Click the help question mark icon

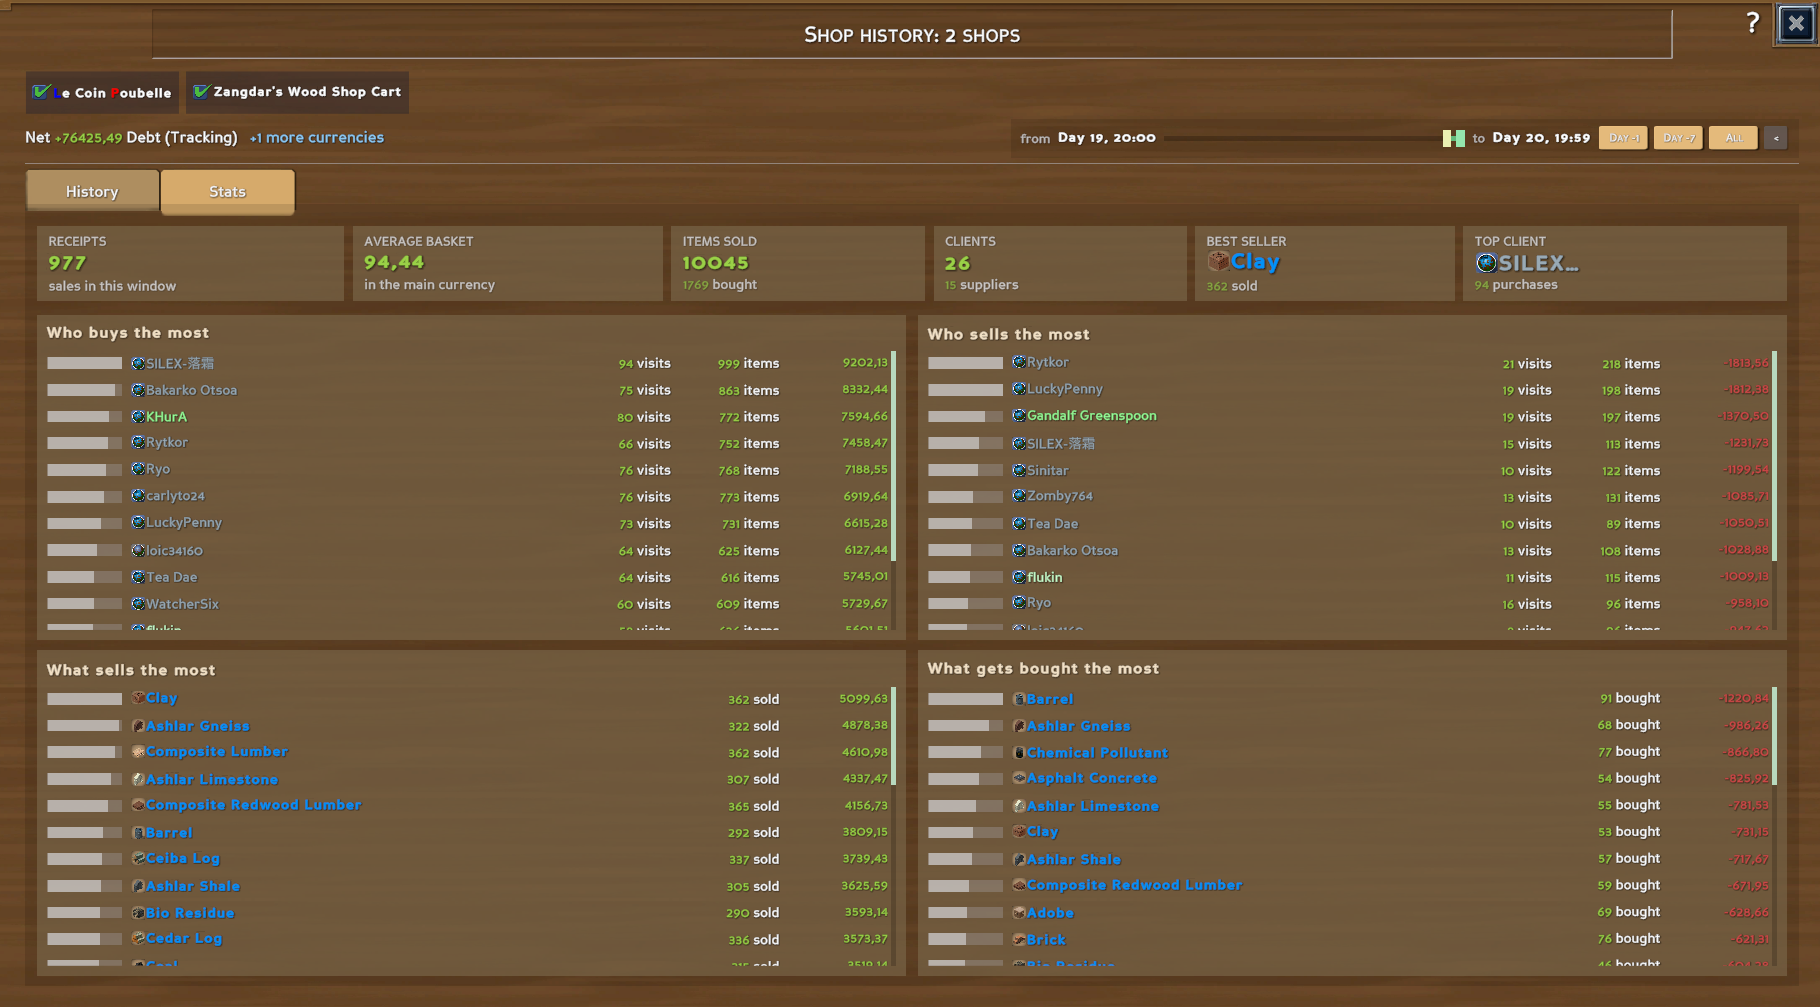pos(1752,23)
